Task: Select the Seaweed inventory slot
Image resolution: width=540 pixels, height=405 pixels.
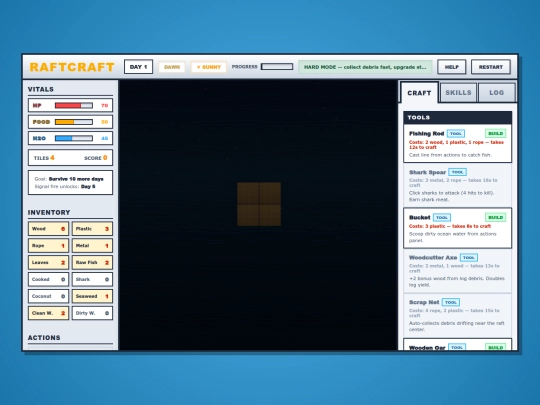Action: tap(92, 296)
